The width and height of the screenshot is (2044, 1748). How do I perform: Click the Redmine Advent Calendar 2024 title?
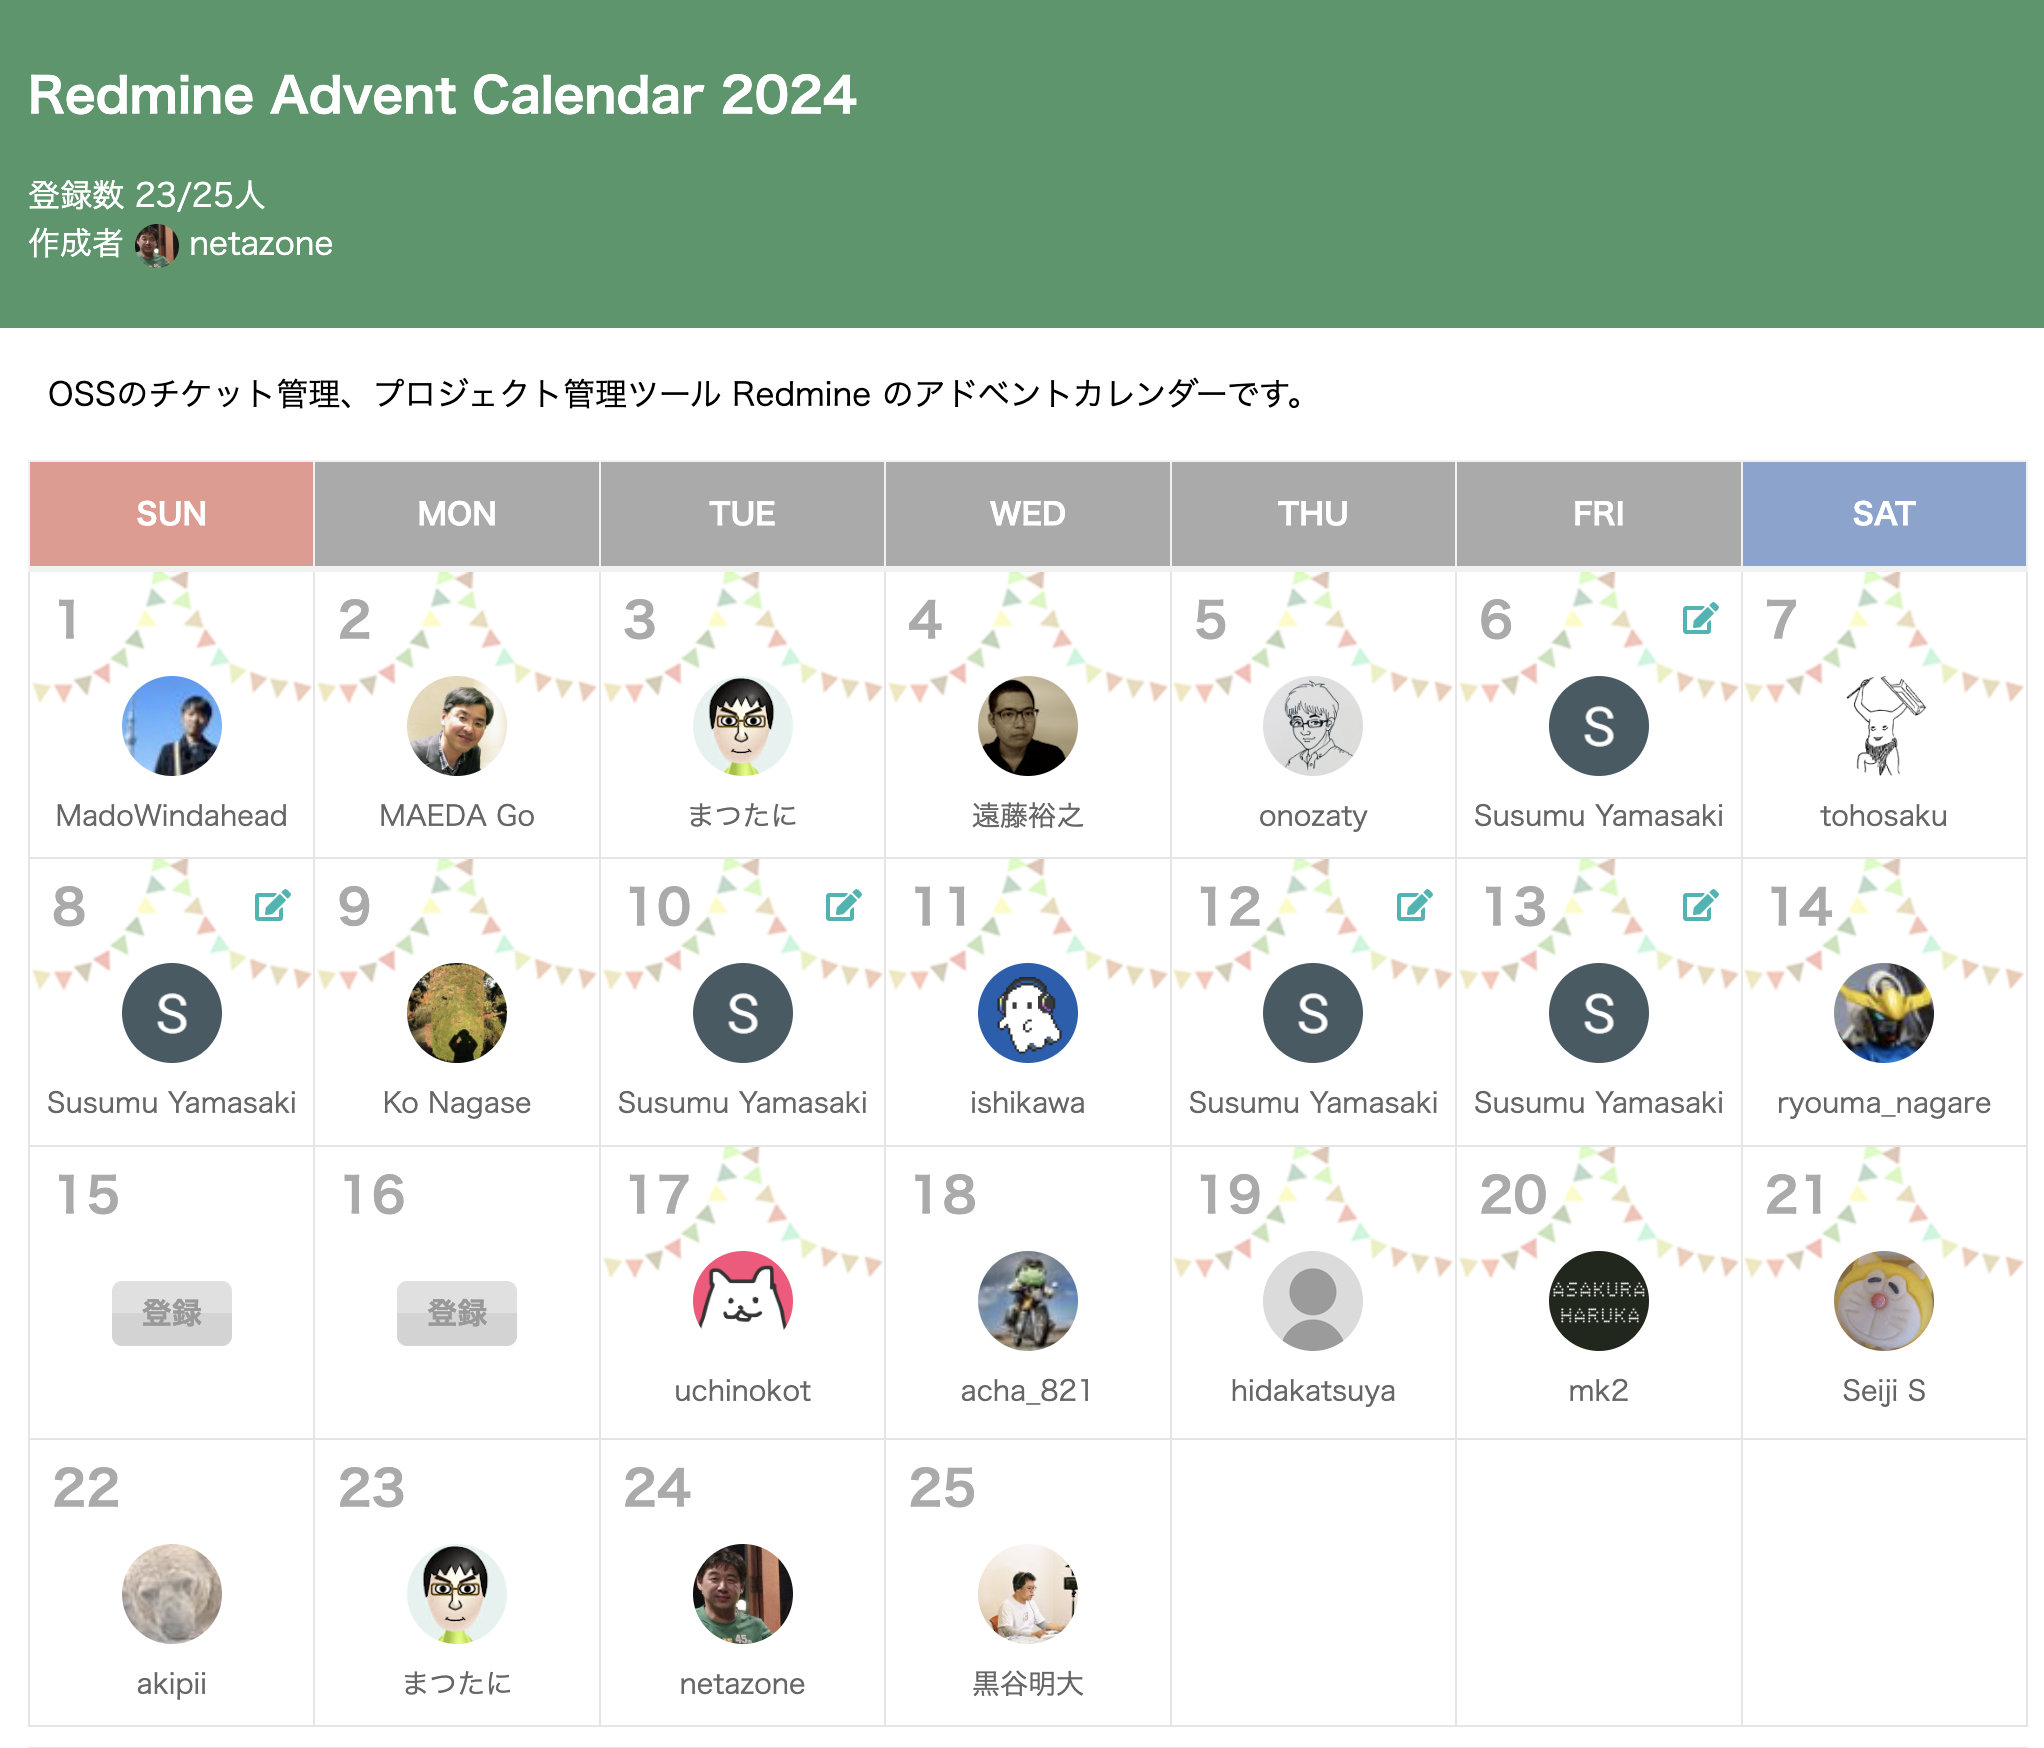coord(442,95)
